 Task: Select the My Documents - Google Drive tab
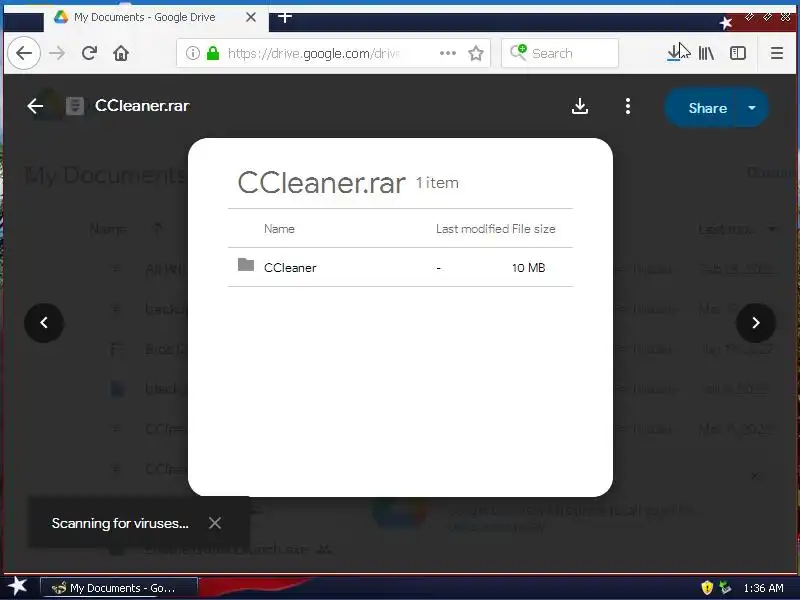(x=156, y=17)
